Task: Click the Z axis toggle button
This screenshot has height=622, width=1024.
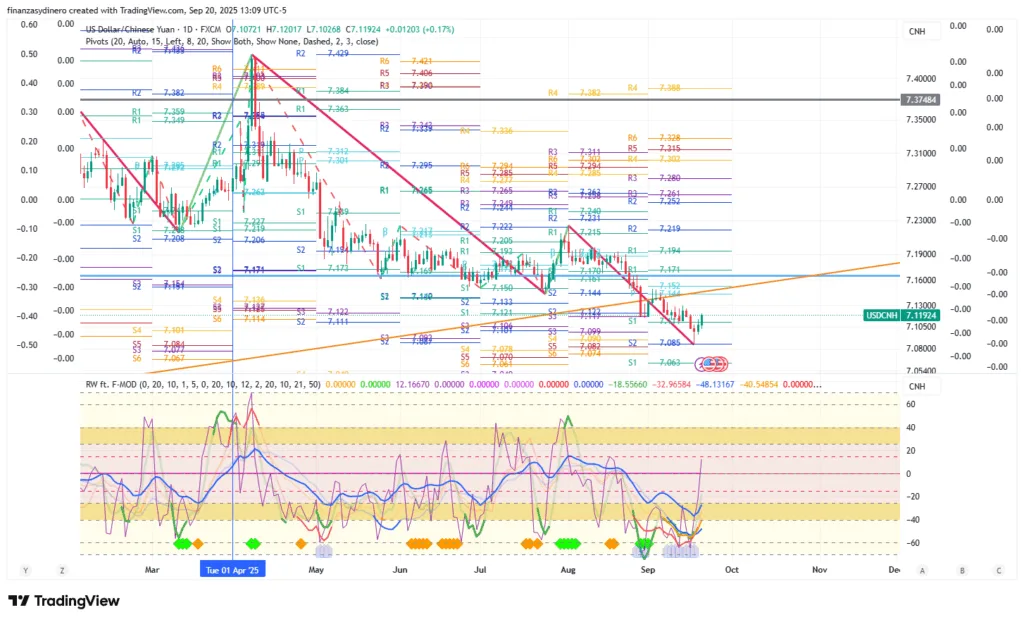Action: (62, 570)
